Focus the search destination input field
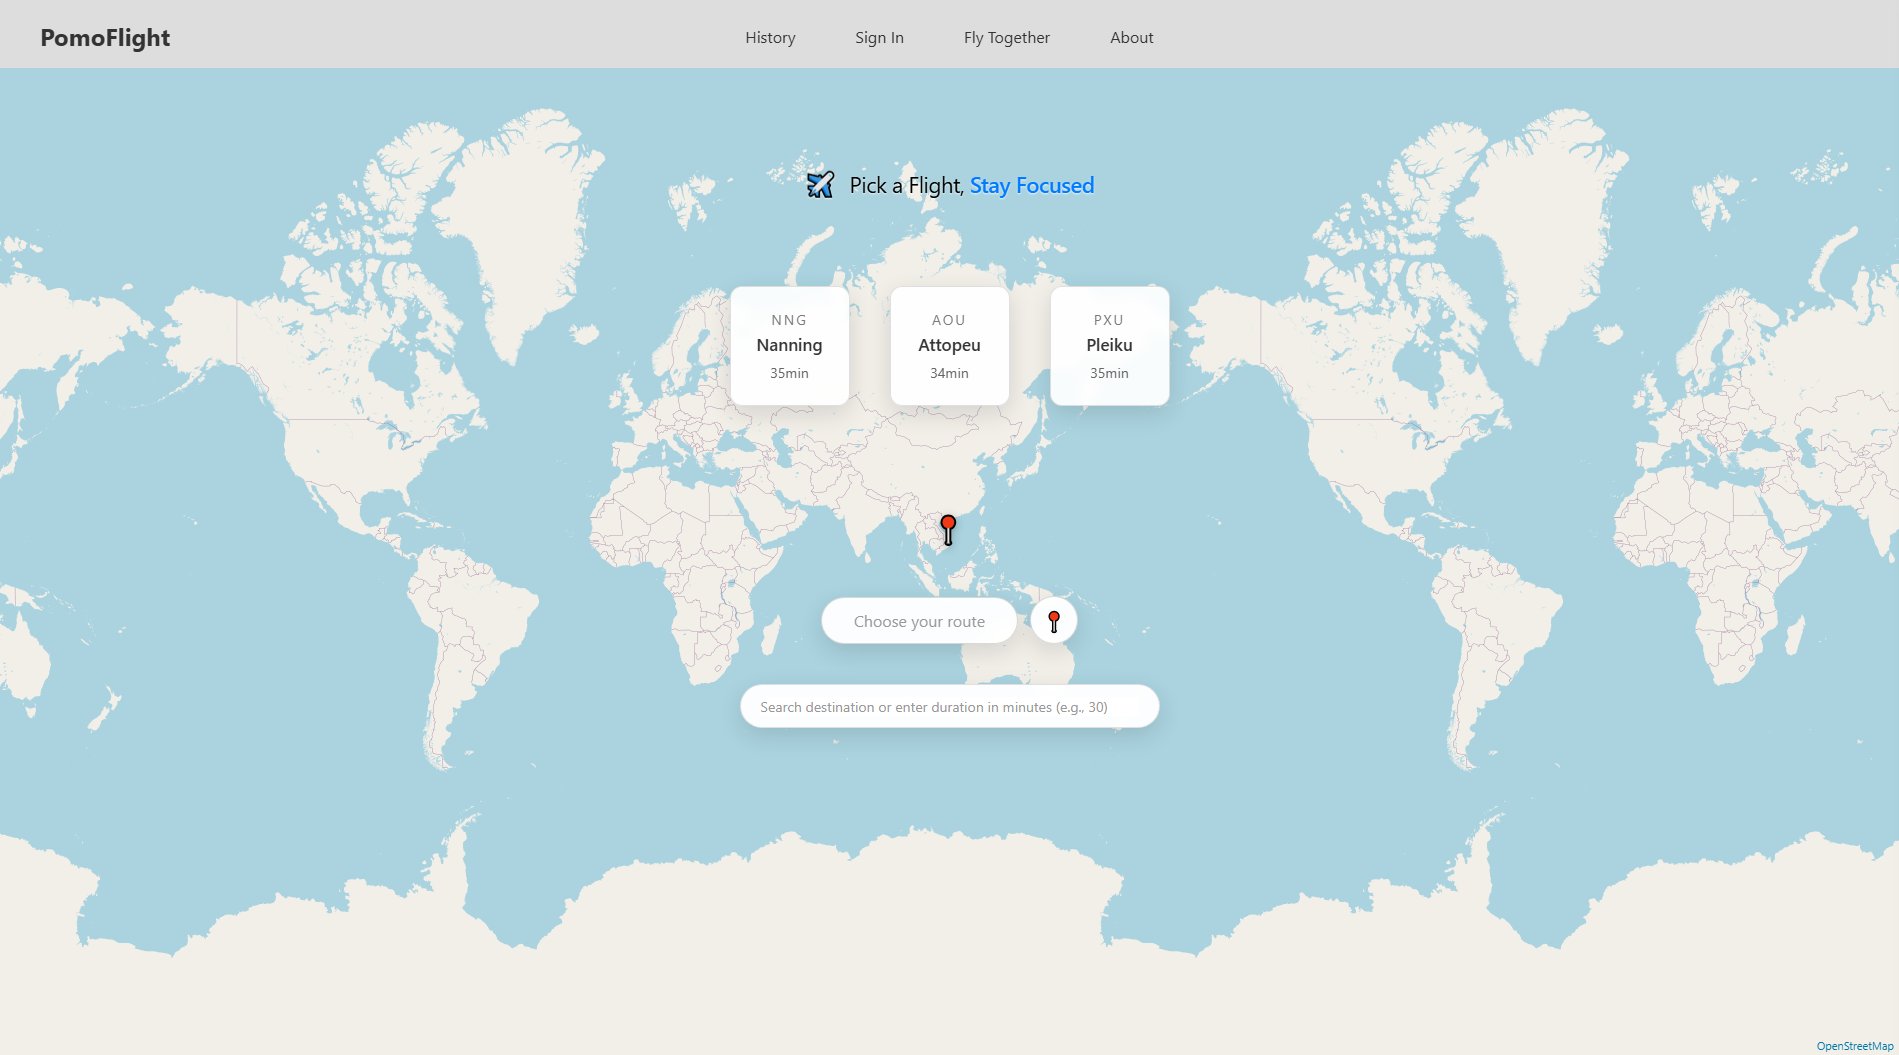 tap(949, 707)
